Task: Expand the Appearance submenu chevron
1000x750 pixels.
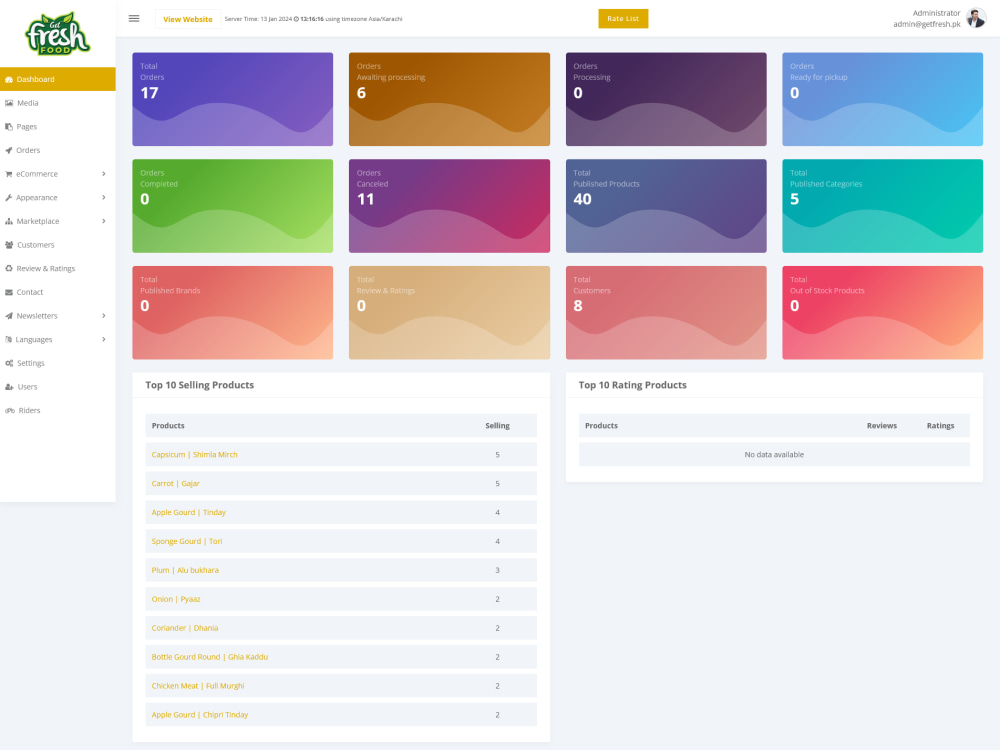Action: [x=103, y=198]
